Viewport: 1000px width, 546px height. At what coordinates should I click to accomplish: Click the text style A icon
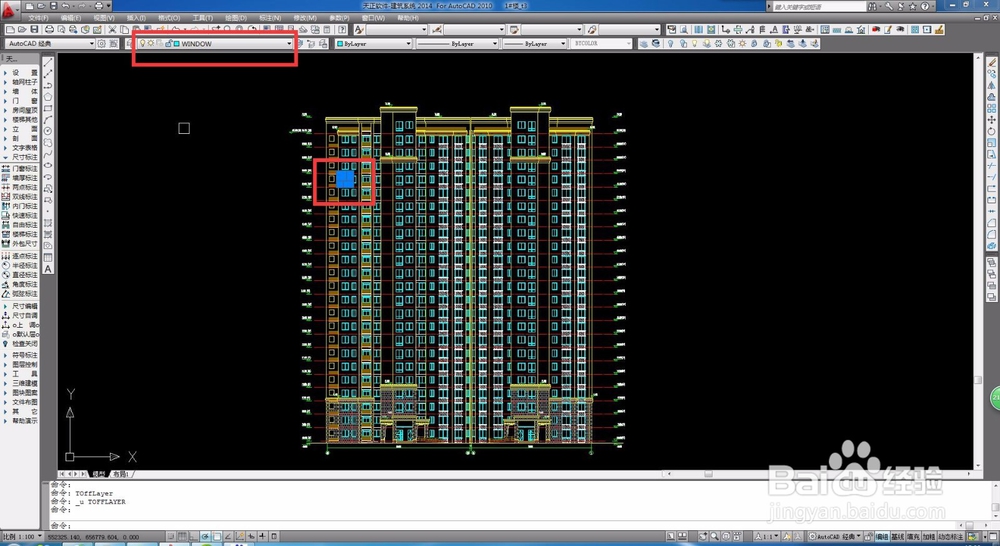pyautogui.click(x=359, y=29)
